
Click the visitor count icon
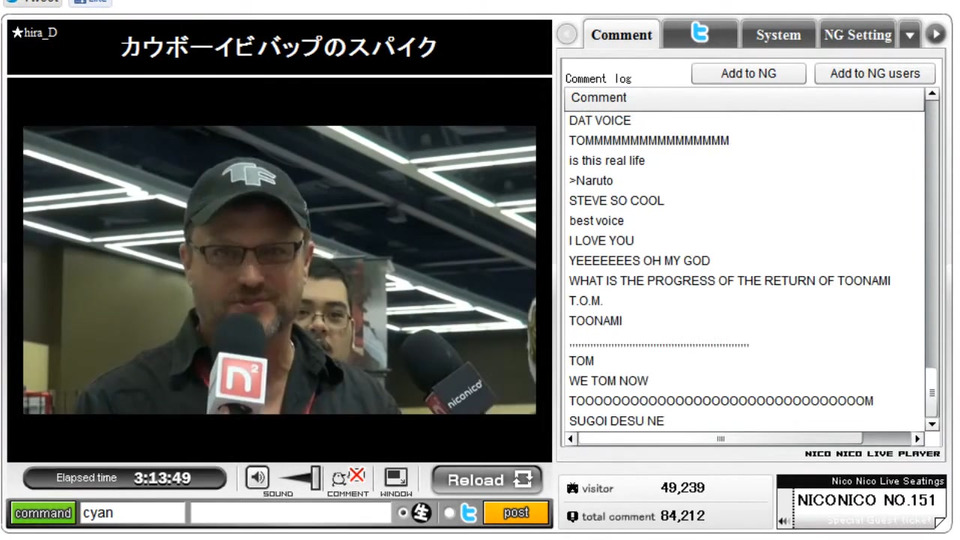pyautogui.click(x=572, y=489)
